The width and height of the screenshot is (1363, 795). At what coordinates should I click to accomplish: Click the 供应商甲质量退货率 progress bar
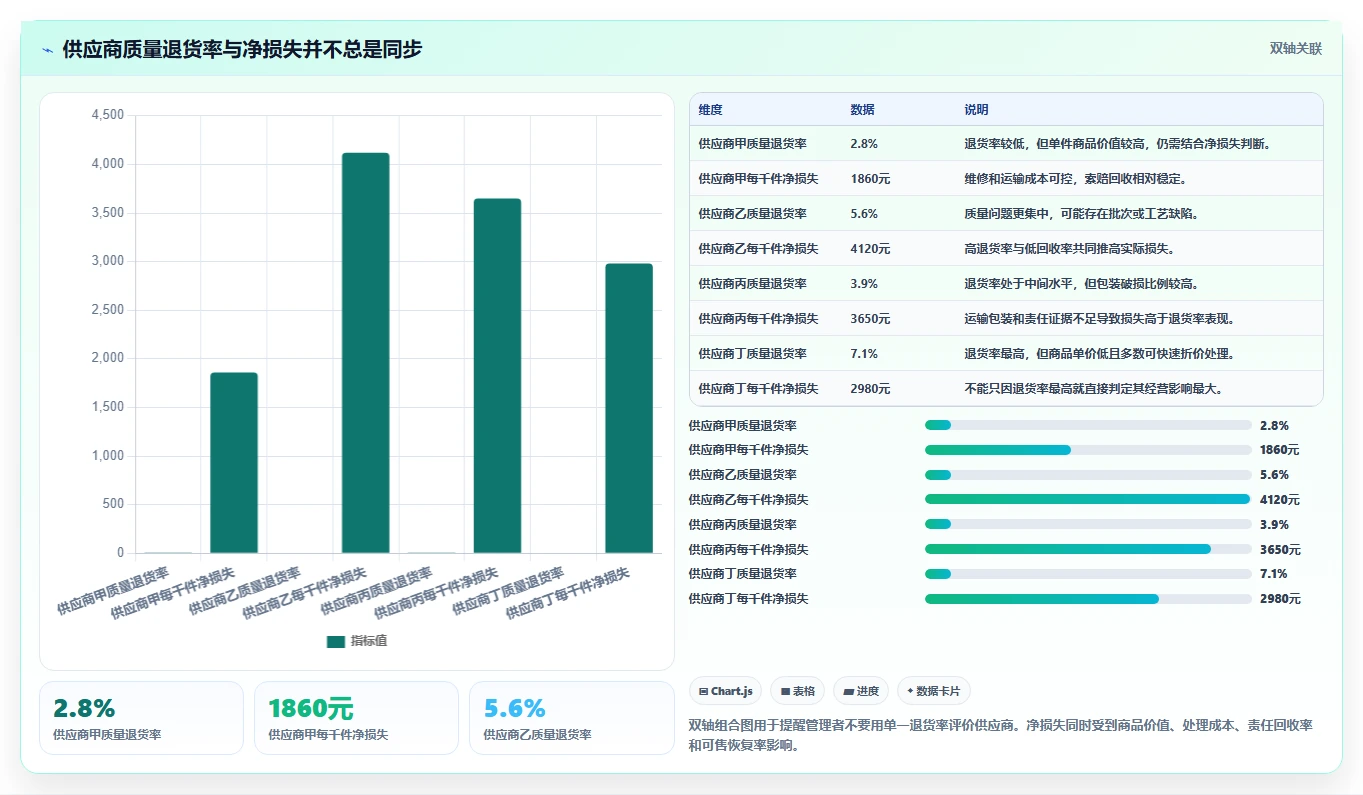1088,425
